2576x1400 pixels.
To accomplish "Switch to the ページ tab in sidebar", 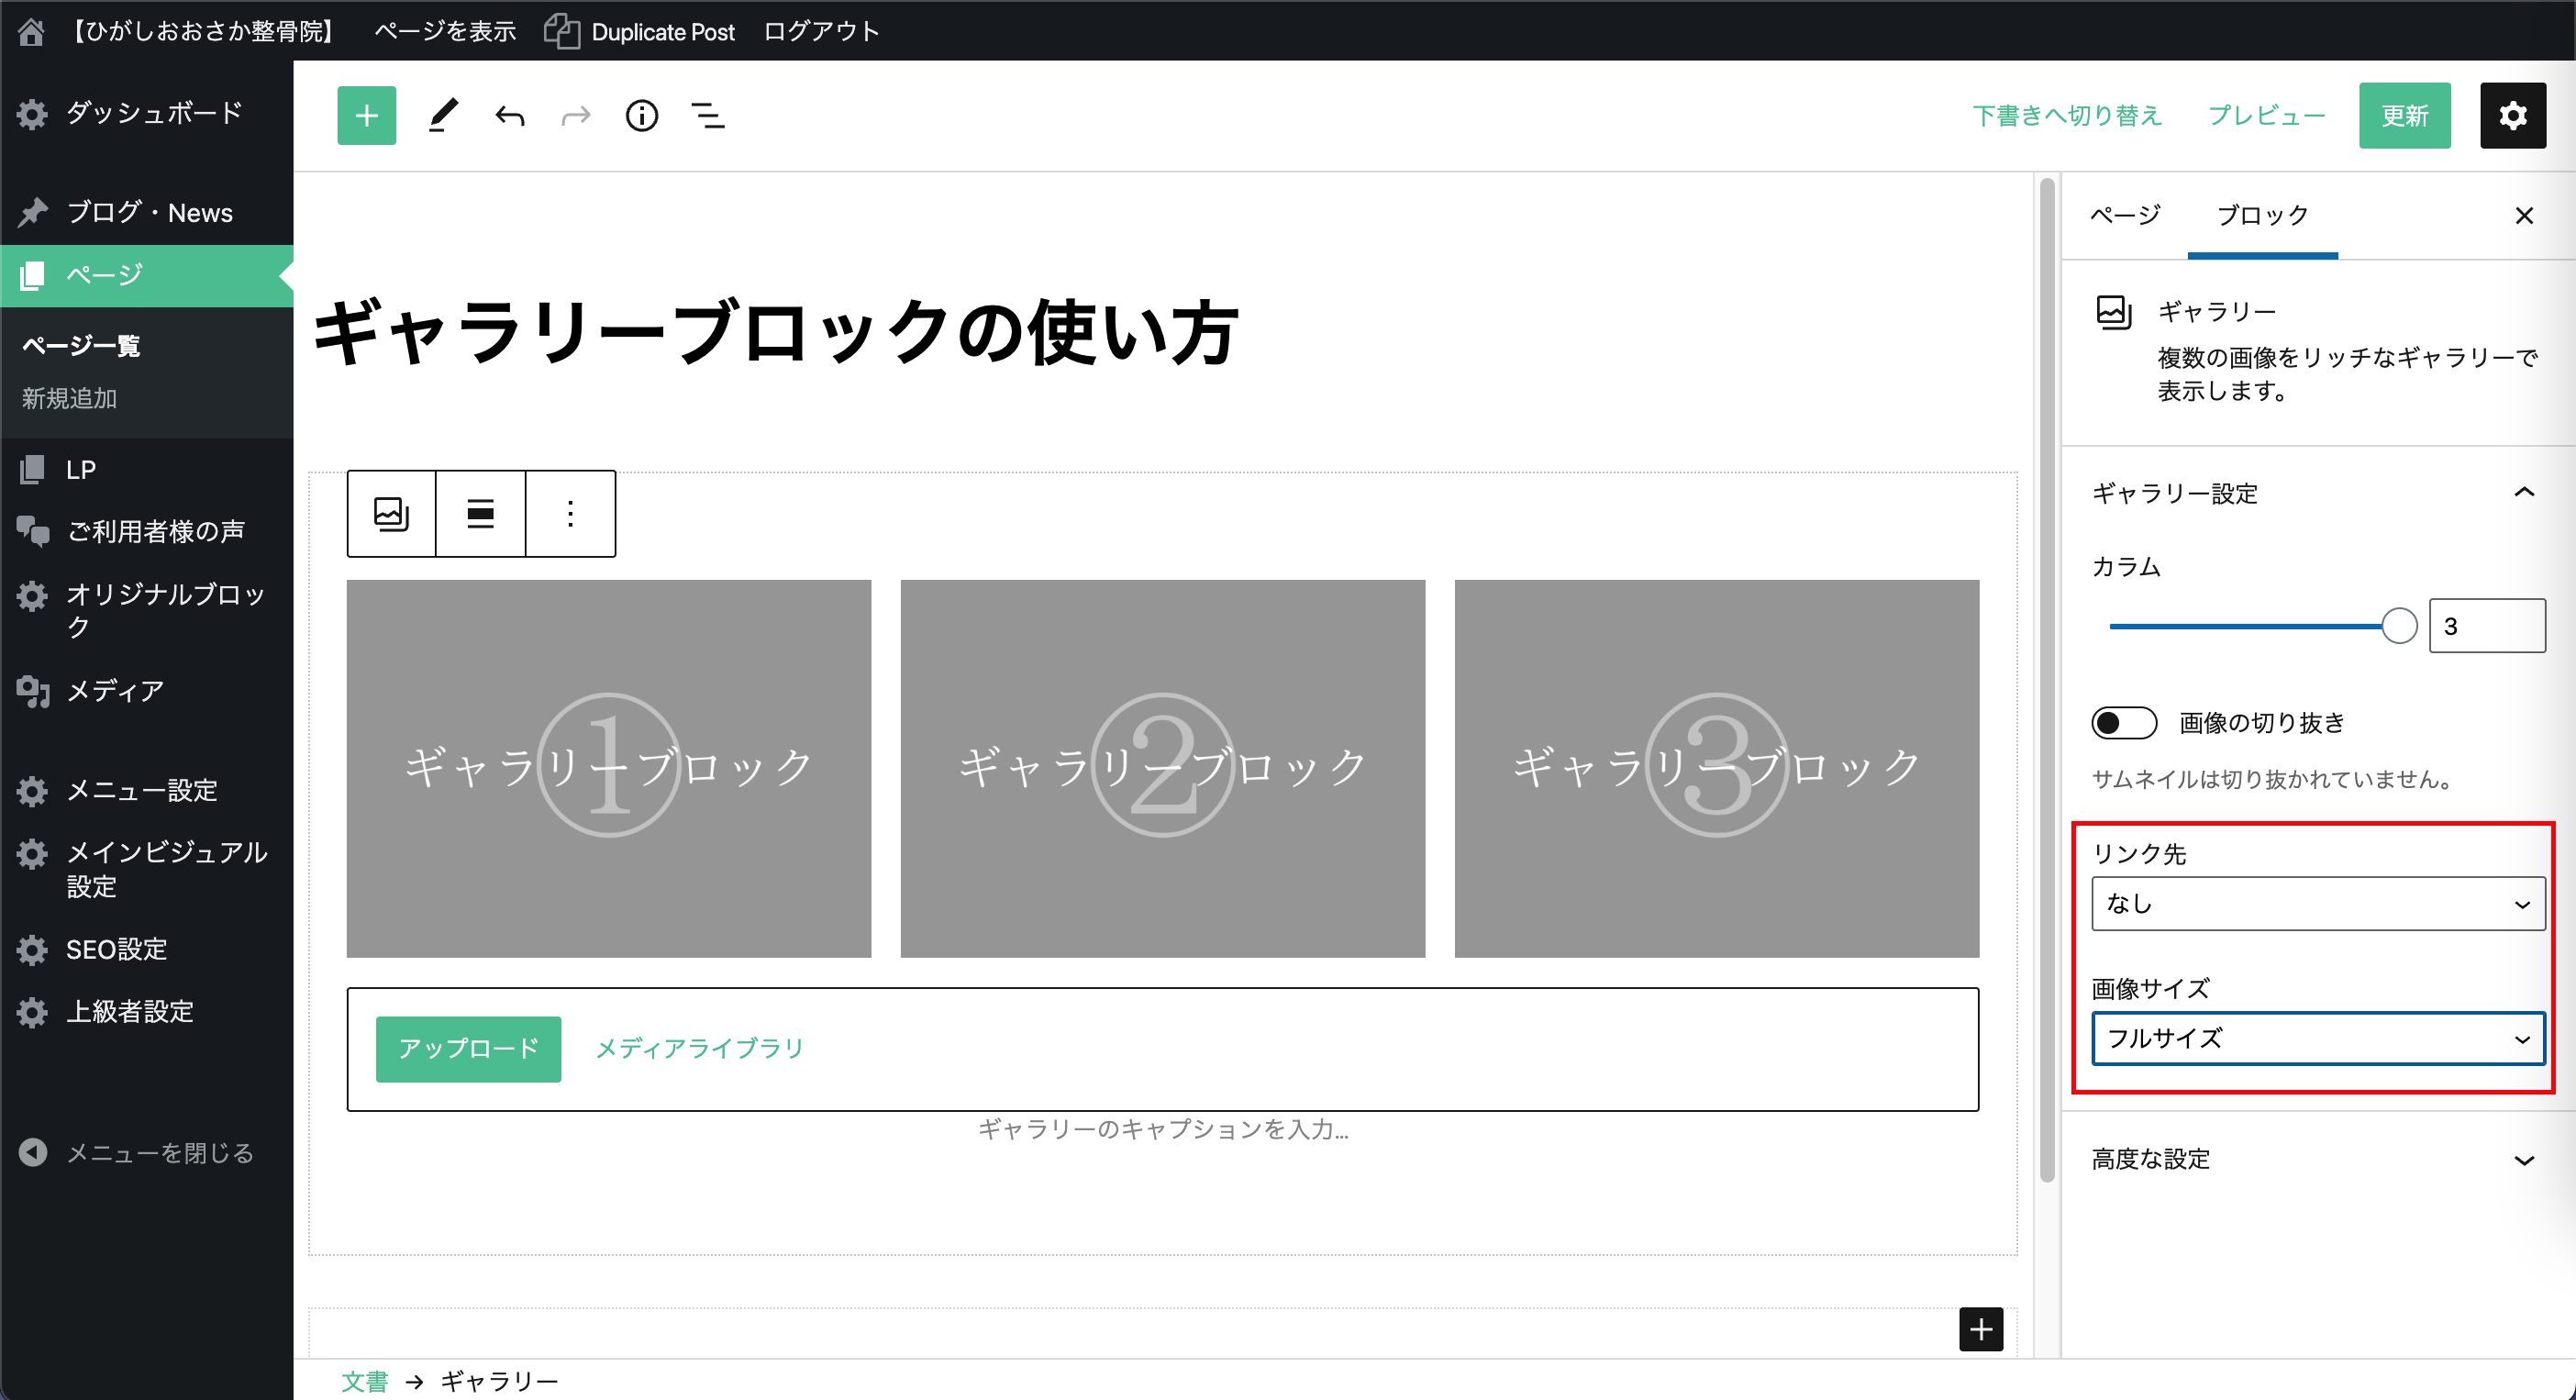I will click(x=2125, y=215).
